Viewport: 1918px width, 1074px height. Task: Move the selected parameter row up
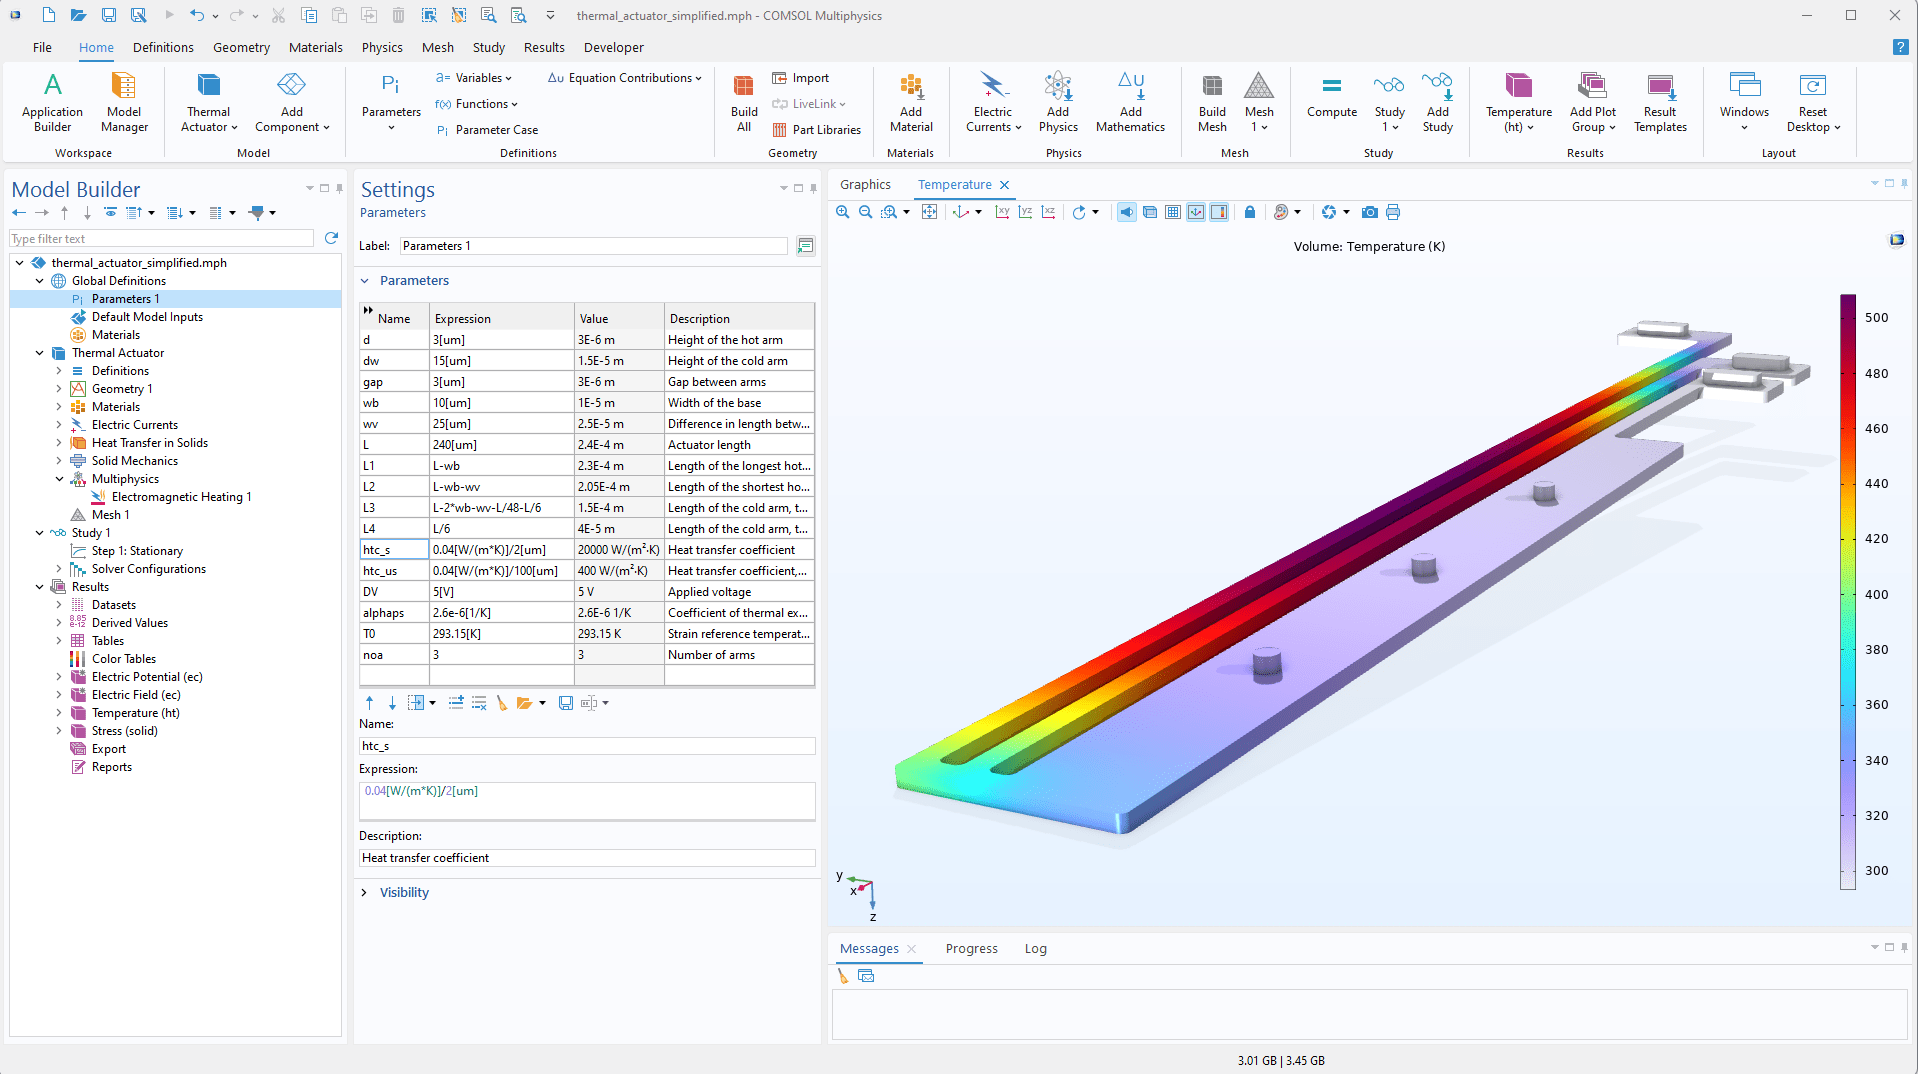point(369,703)
